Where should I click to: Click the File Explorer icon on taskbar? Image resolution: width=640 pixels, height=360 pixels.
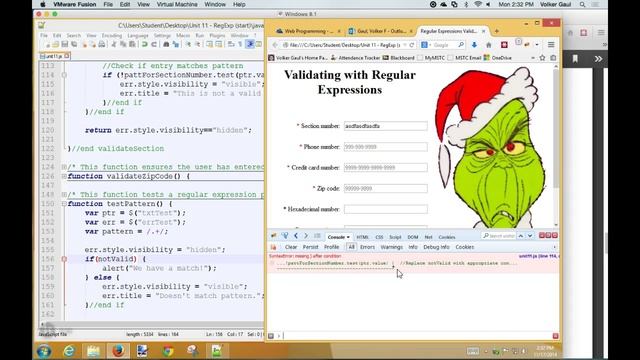click(x=93, y=351)
